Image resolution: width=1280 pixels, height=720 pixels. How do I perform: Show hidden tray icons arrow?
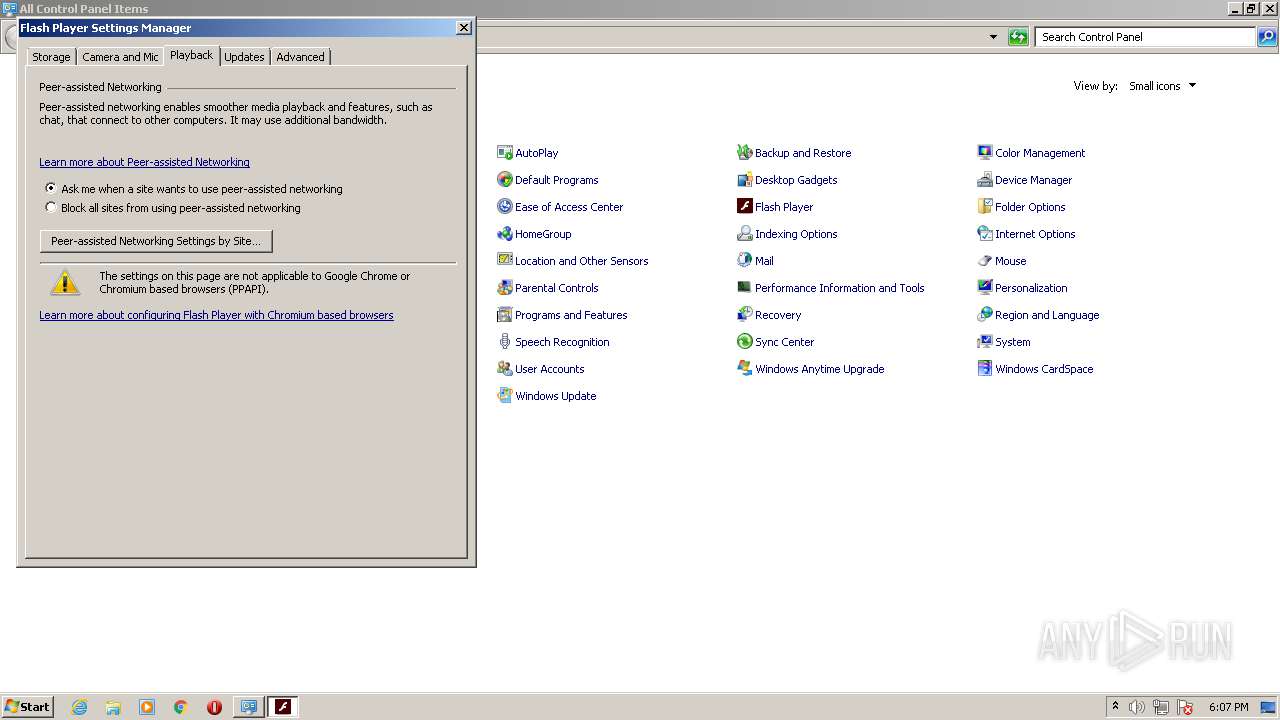tap(1115, 706)
